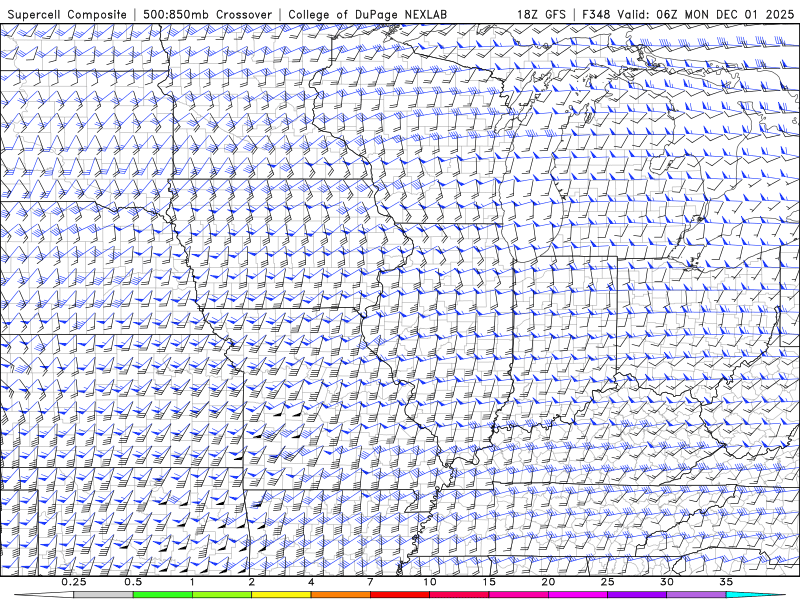Click 'College of DuPage NEXLAB' header text
Image resolution: width=800 pixels, height=600 pixels.
367,14
